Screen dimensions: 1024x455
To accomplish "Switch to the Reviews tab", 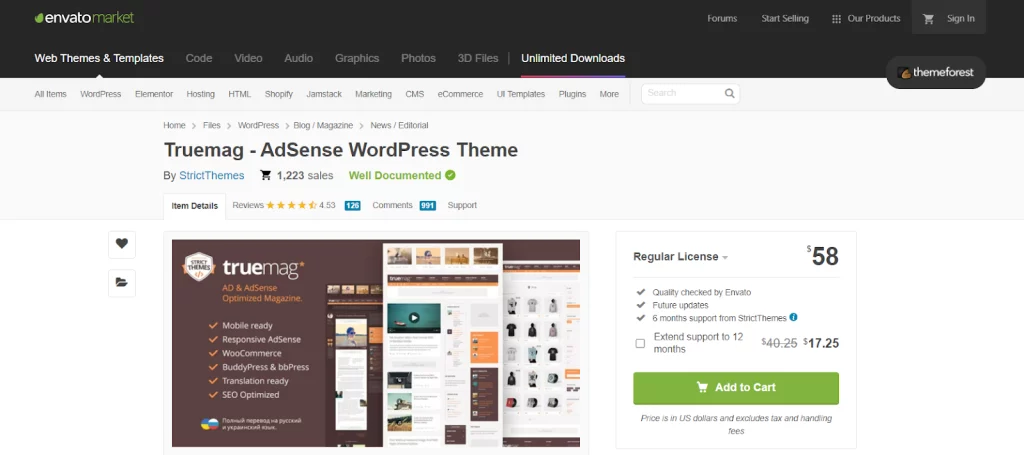I will 248,205.
